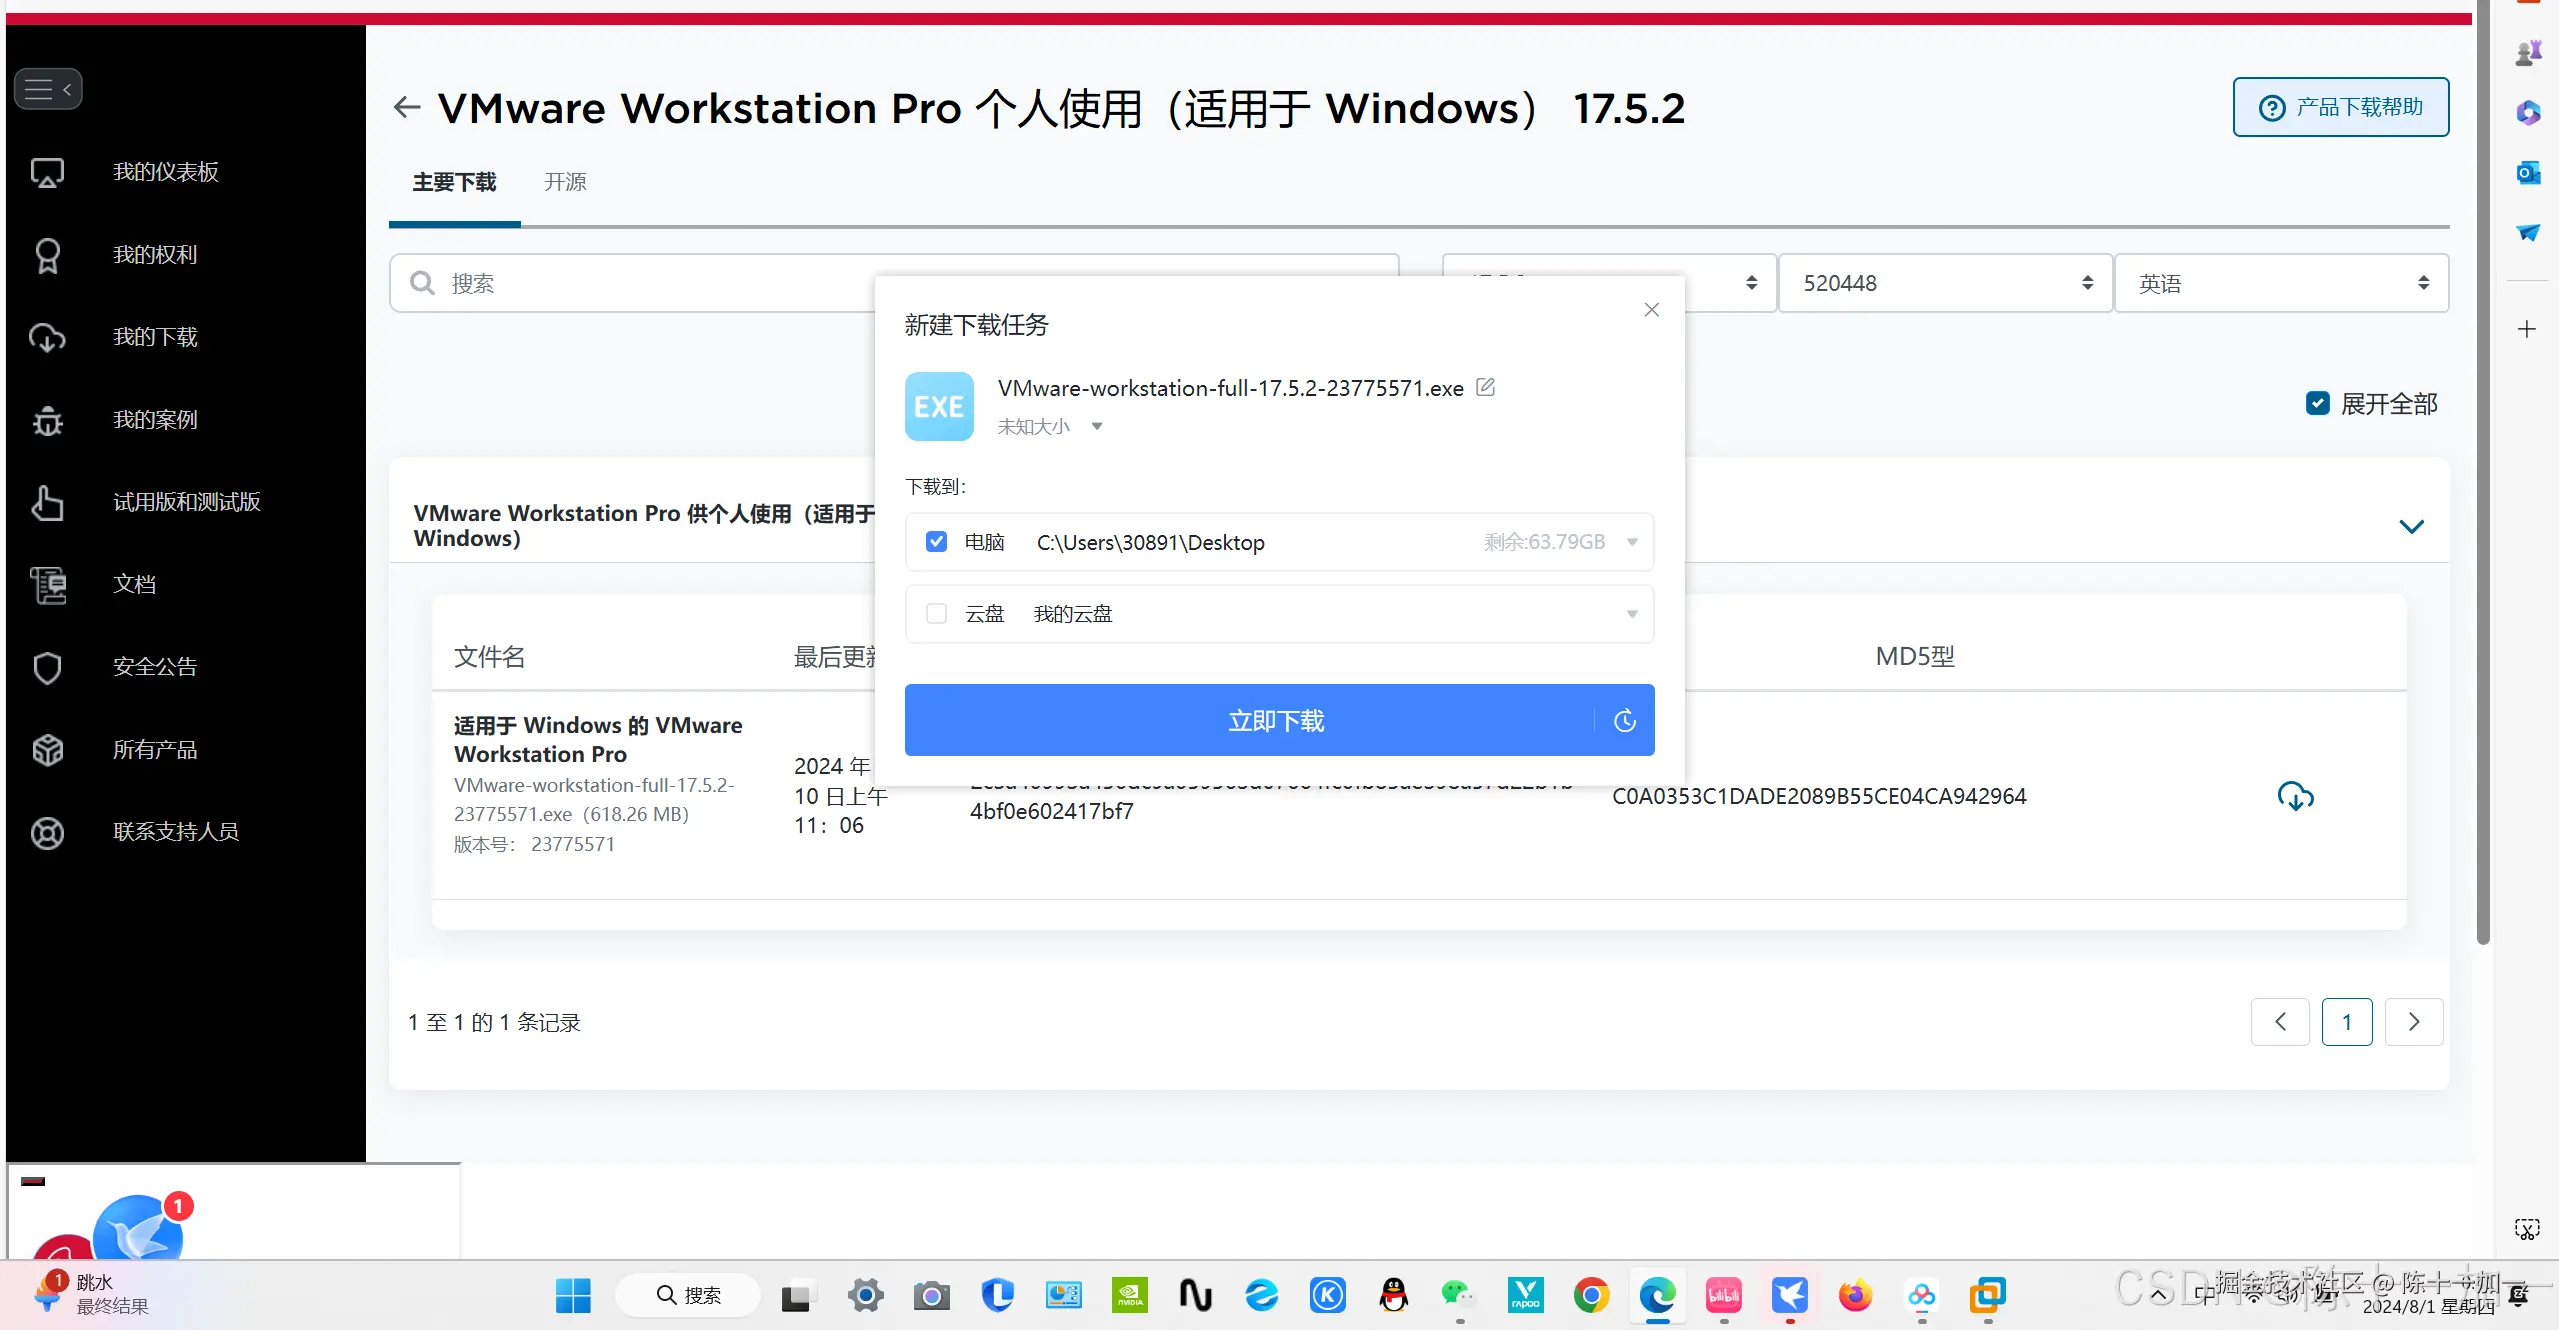Select the 主要下载 tab
Image resolution: width=2559 pixels, height=1330 pixels.
(x=454, y=182)
